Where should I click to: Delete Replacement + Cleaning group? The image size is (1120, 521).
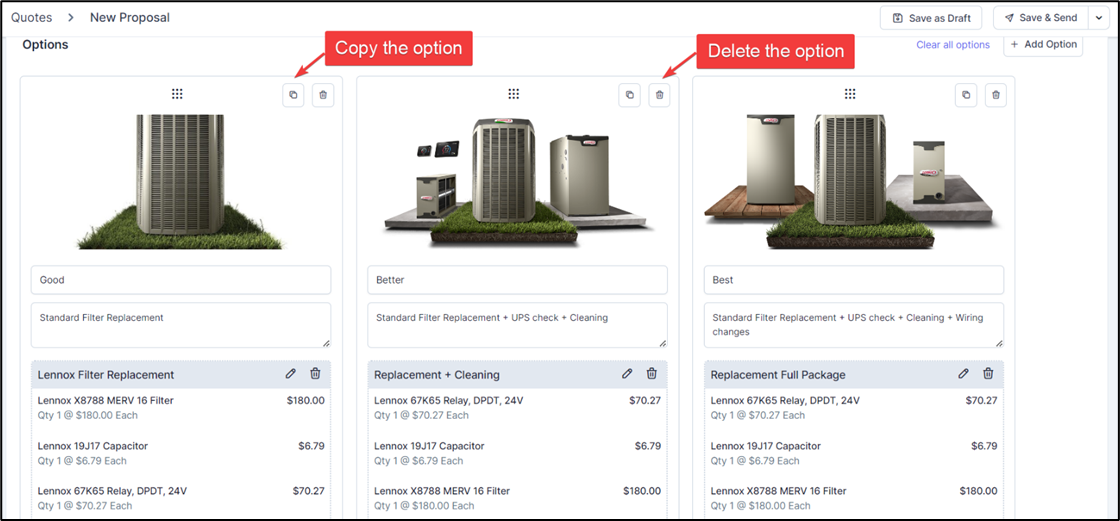pos(651,374)
